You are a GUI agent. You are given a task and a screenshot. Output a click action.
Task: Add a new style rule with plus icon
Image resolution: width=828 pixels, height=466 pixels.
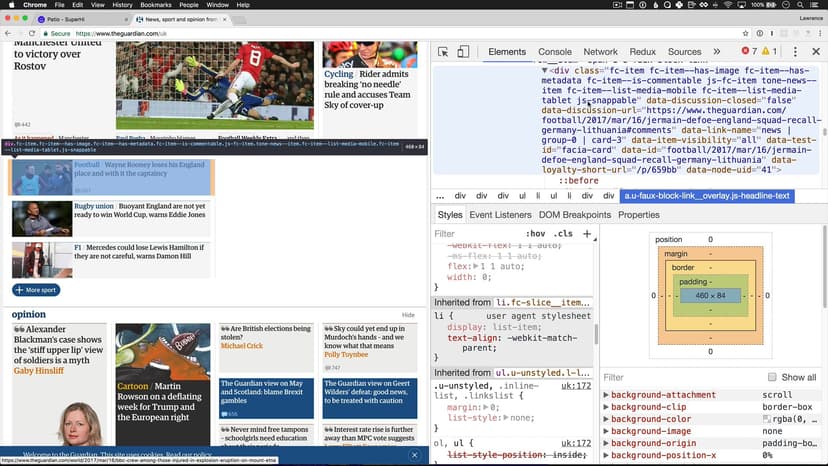[x=587, y=234]
